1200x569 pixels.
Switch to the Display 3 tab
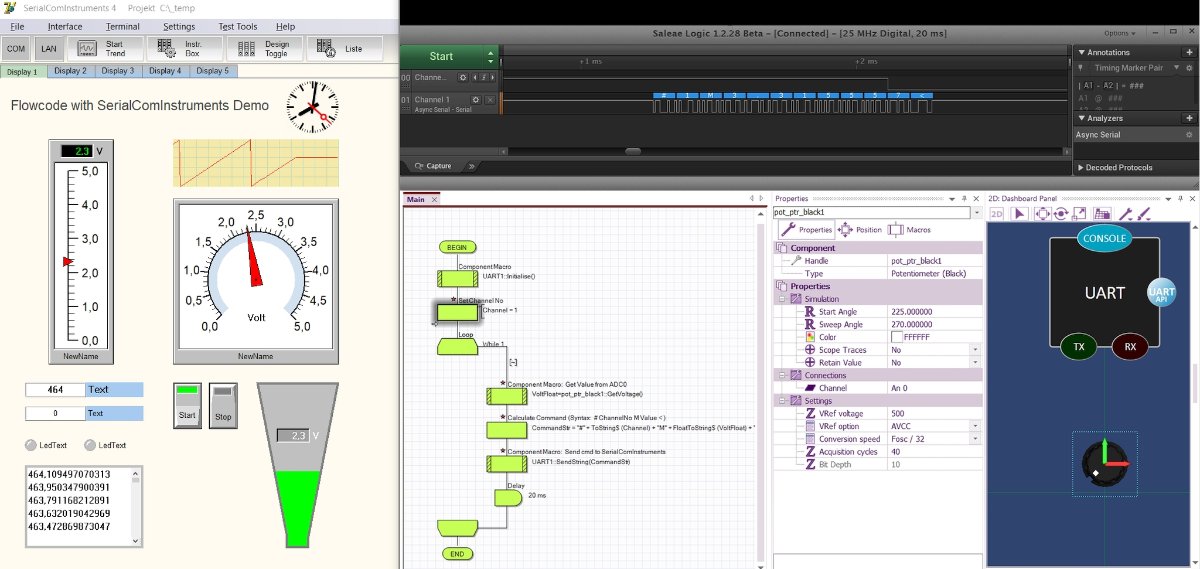point(117,71)
